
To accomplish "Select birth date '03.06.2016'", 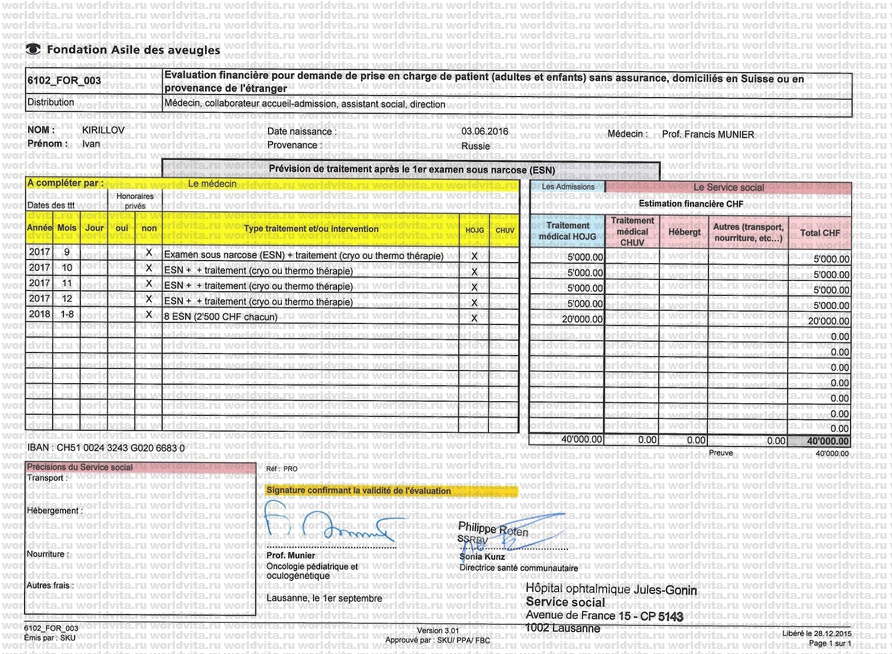I will click(x=485, y=131).
